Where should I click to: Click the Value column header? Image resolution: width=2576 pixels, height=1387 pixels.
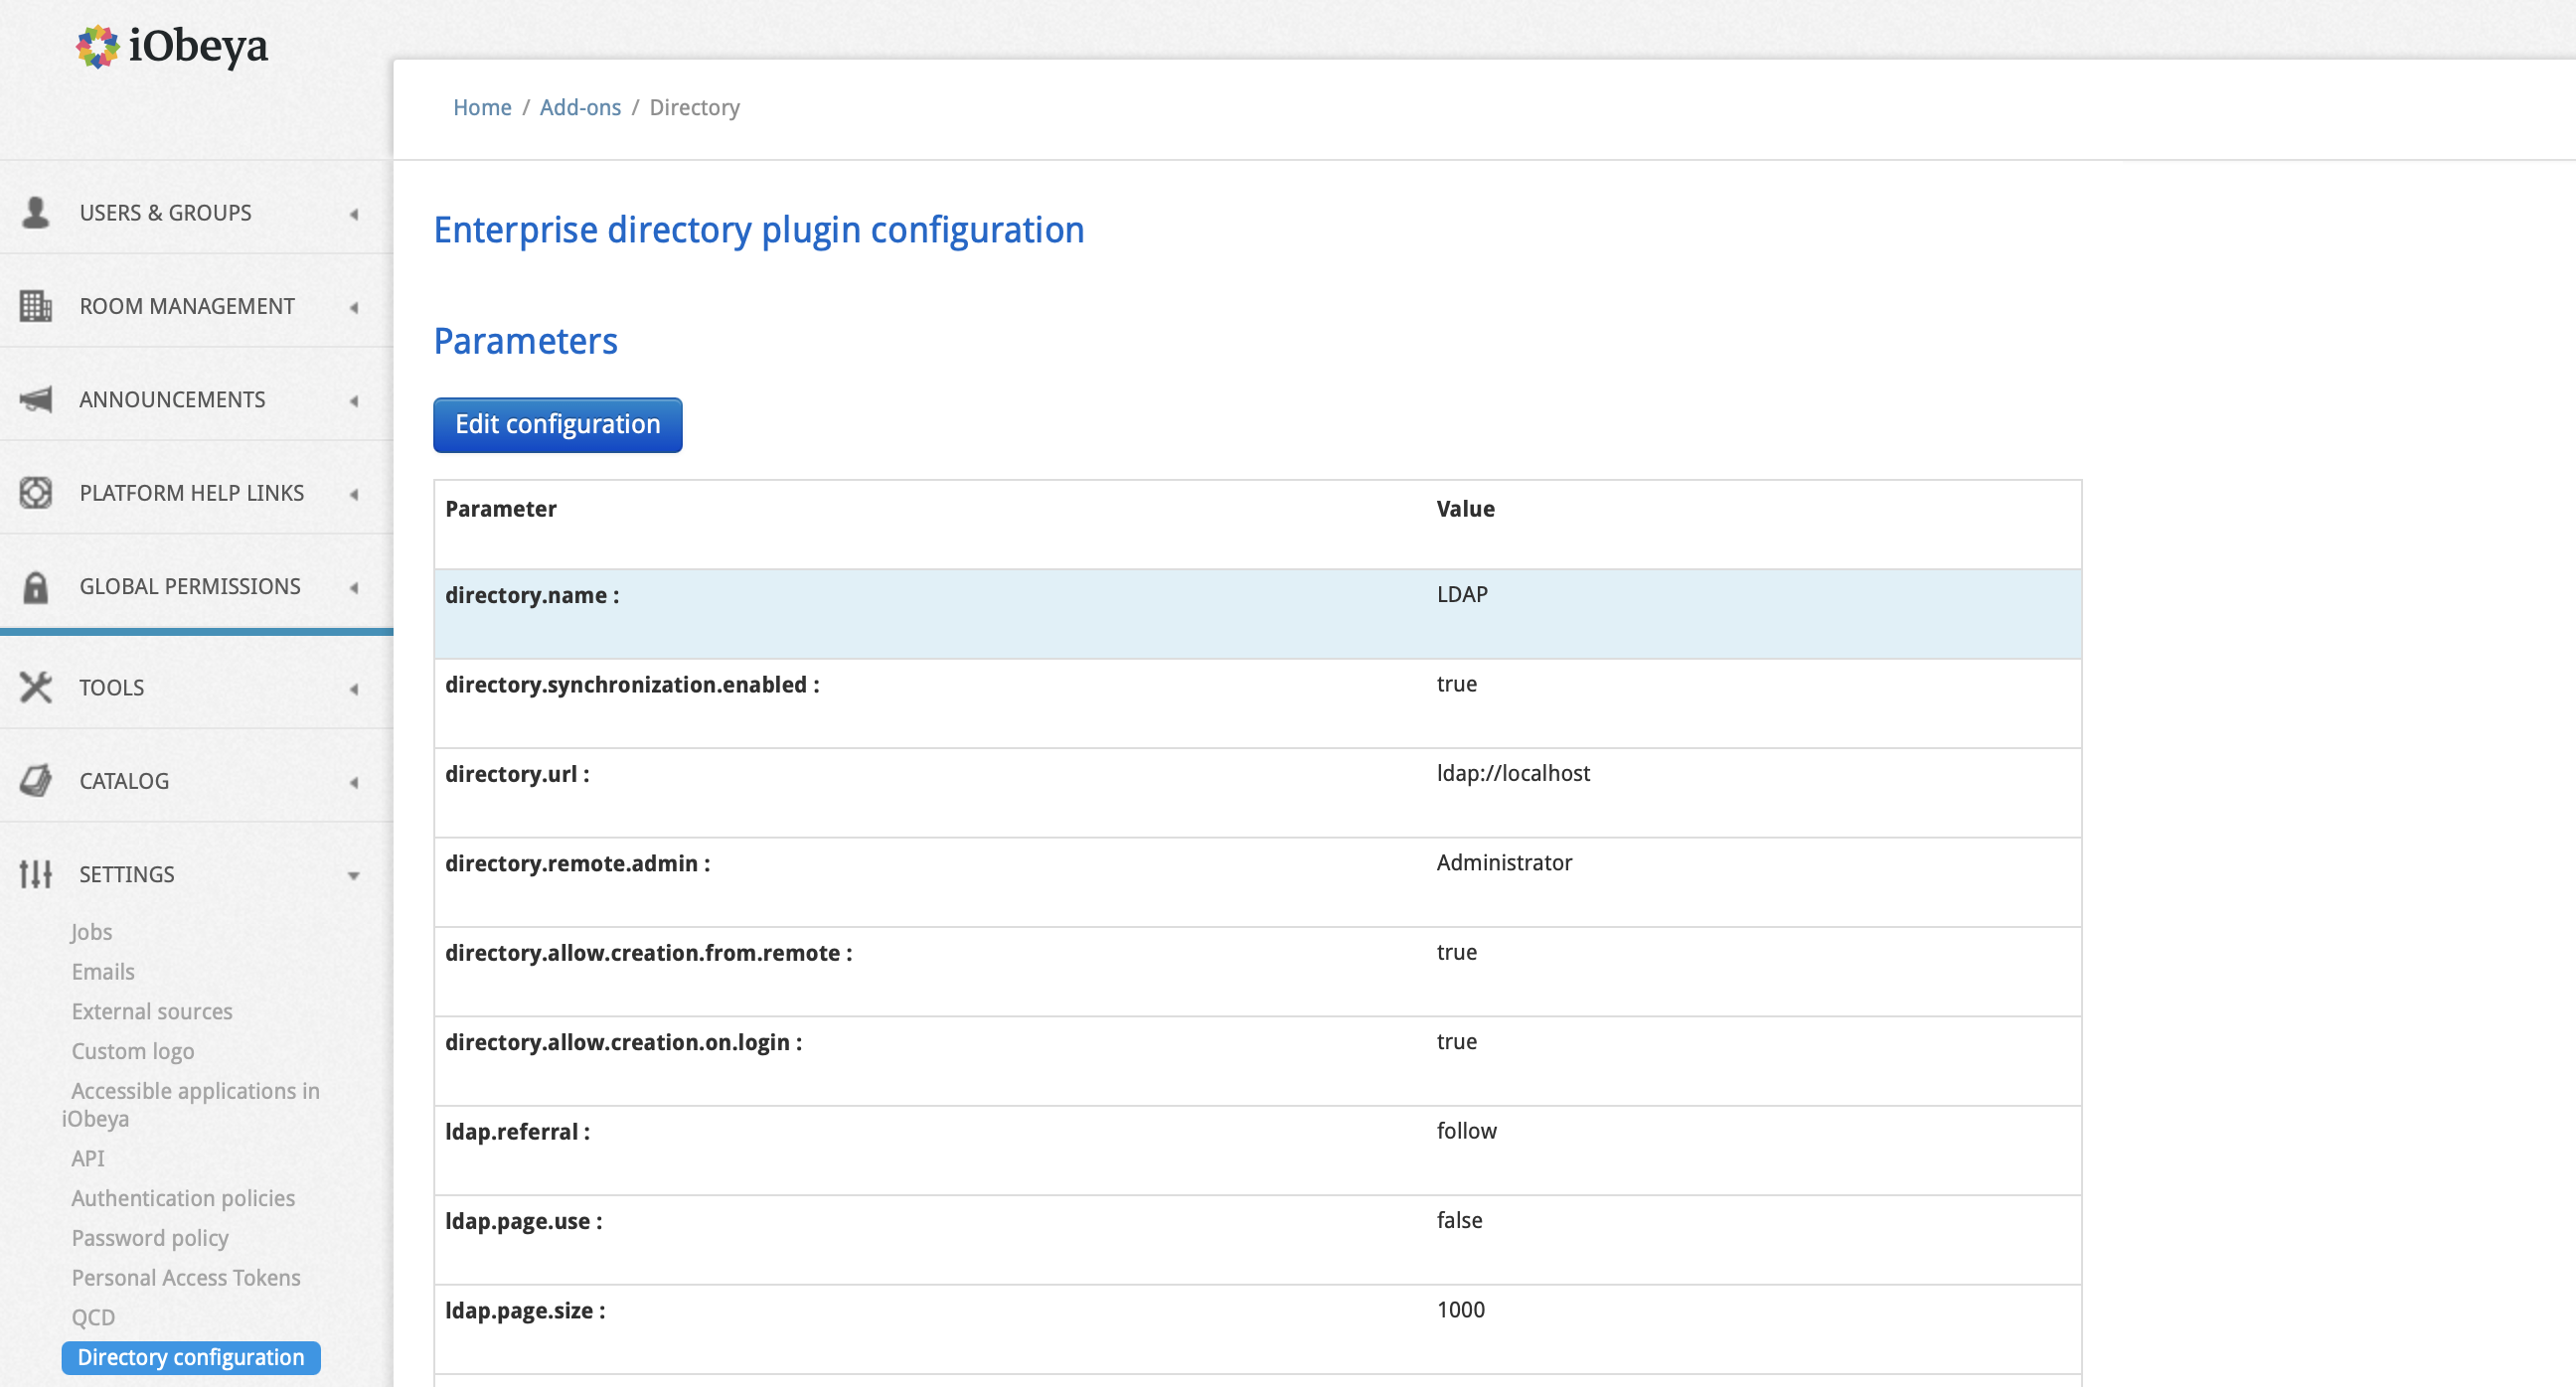pos(1466,509)
